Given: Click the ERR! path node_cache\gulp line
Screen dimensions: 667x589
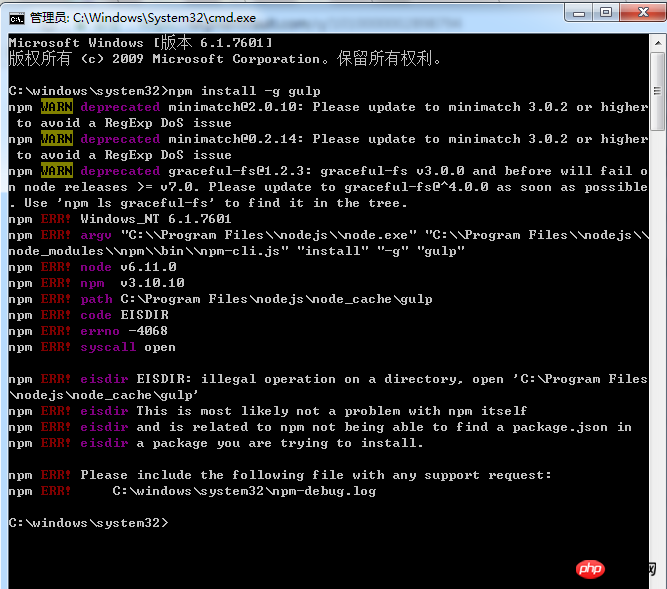Looking at the screenshot, I should pyautogui.click(x=220, y=299).
